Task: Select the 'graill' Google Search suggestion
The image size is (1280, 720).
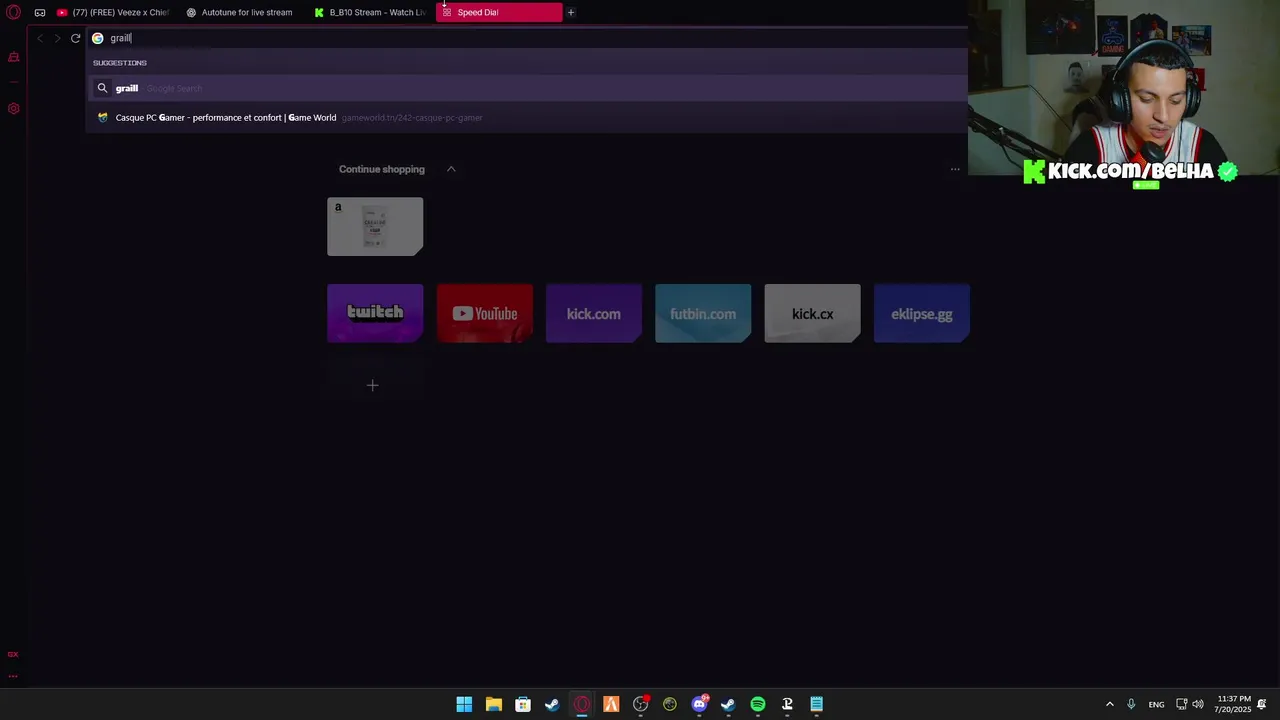Action: [x=527, y=88]
